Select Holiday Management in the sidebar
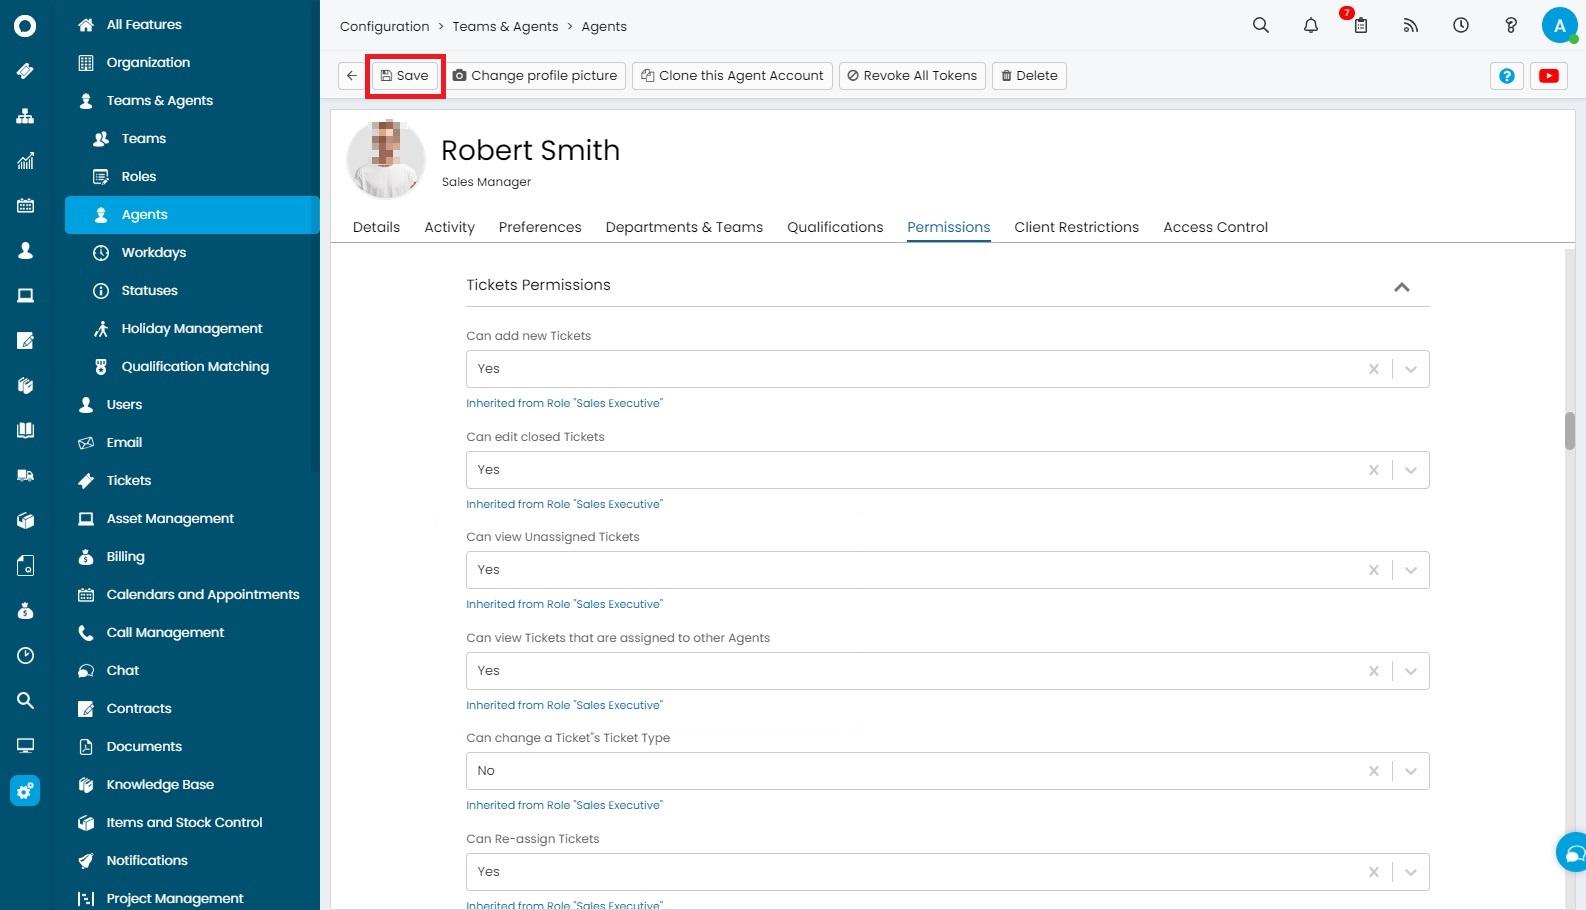 pos(191,329)
